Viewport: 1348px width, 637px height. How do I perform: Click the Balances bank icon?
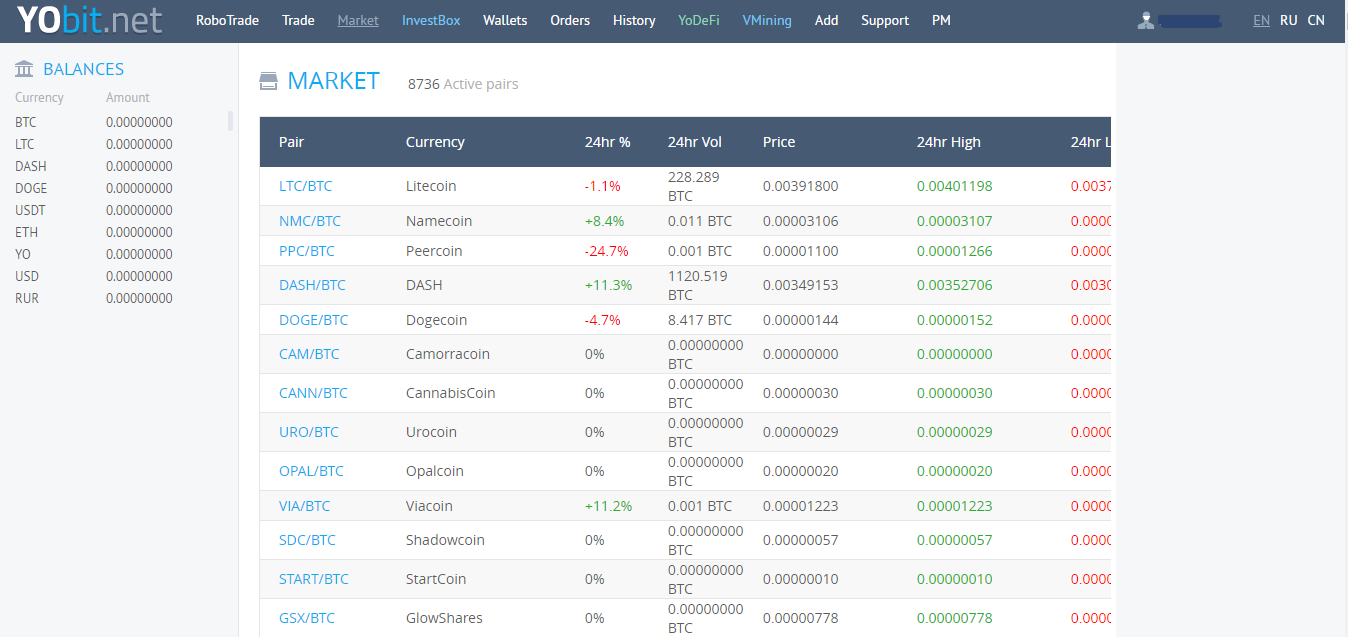25,69
